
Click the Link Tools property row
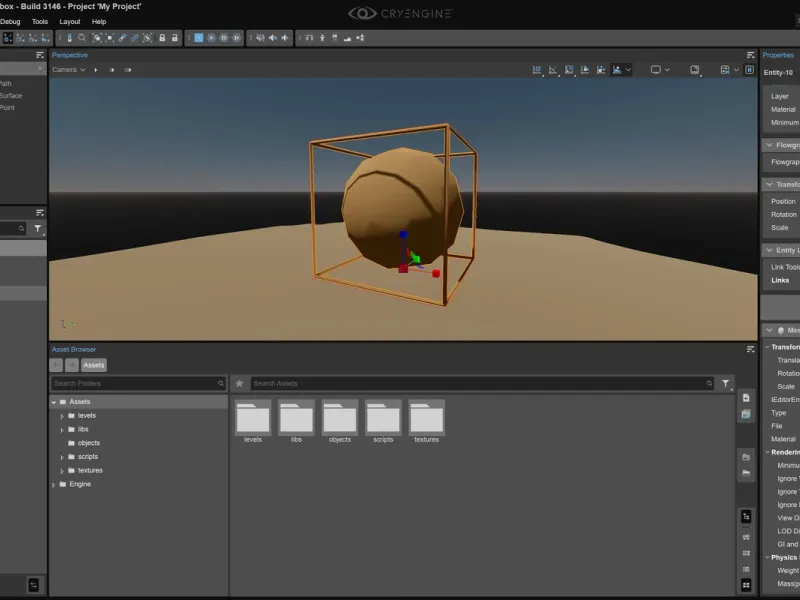point(785,267)
